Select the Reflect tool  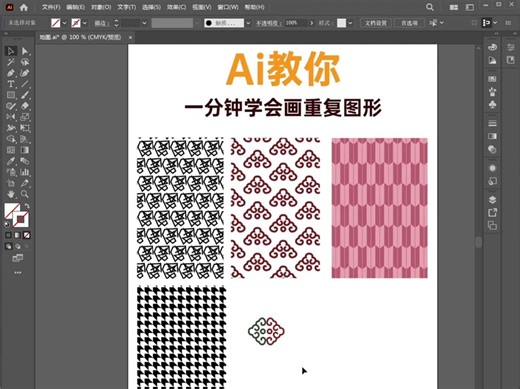click(x=11, y=117)
